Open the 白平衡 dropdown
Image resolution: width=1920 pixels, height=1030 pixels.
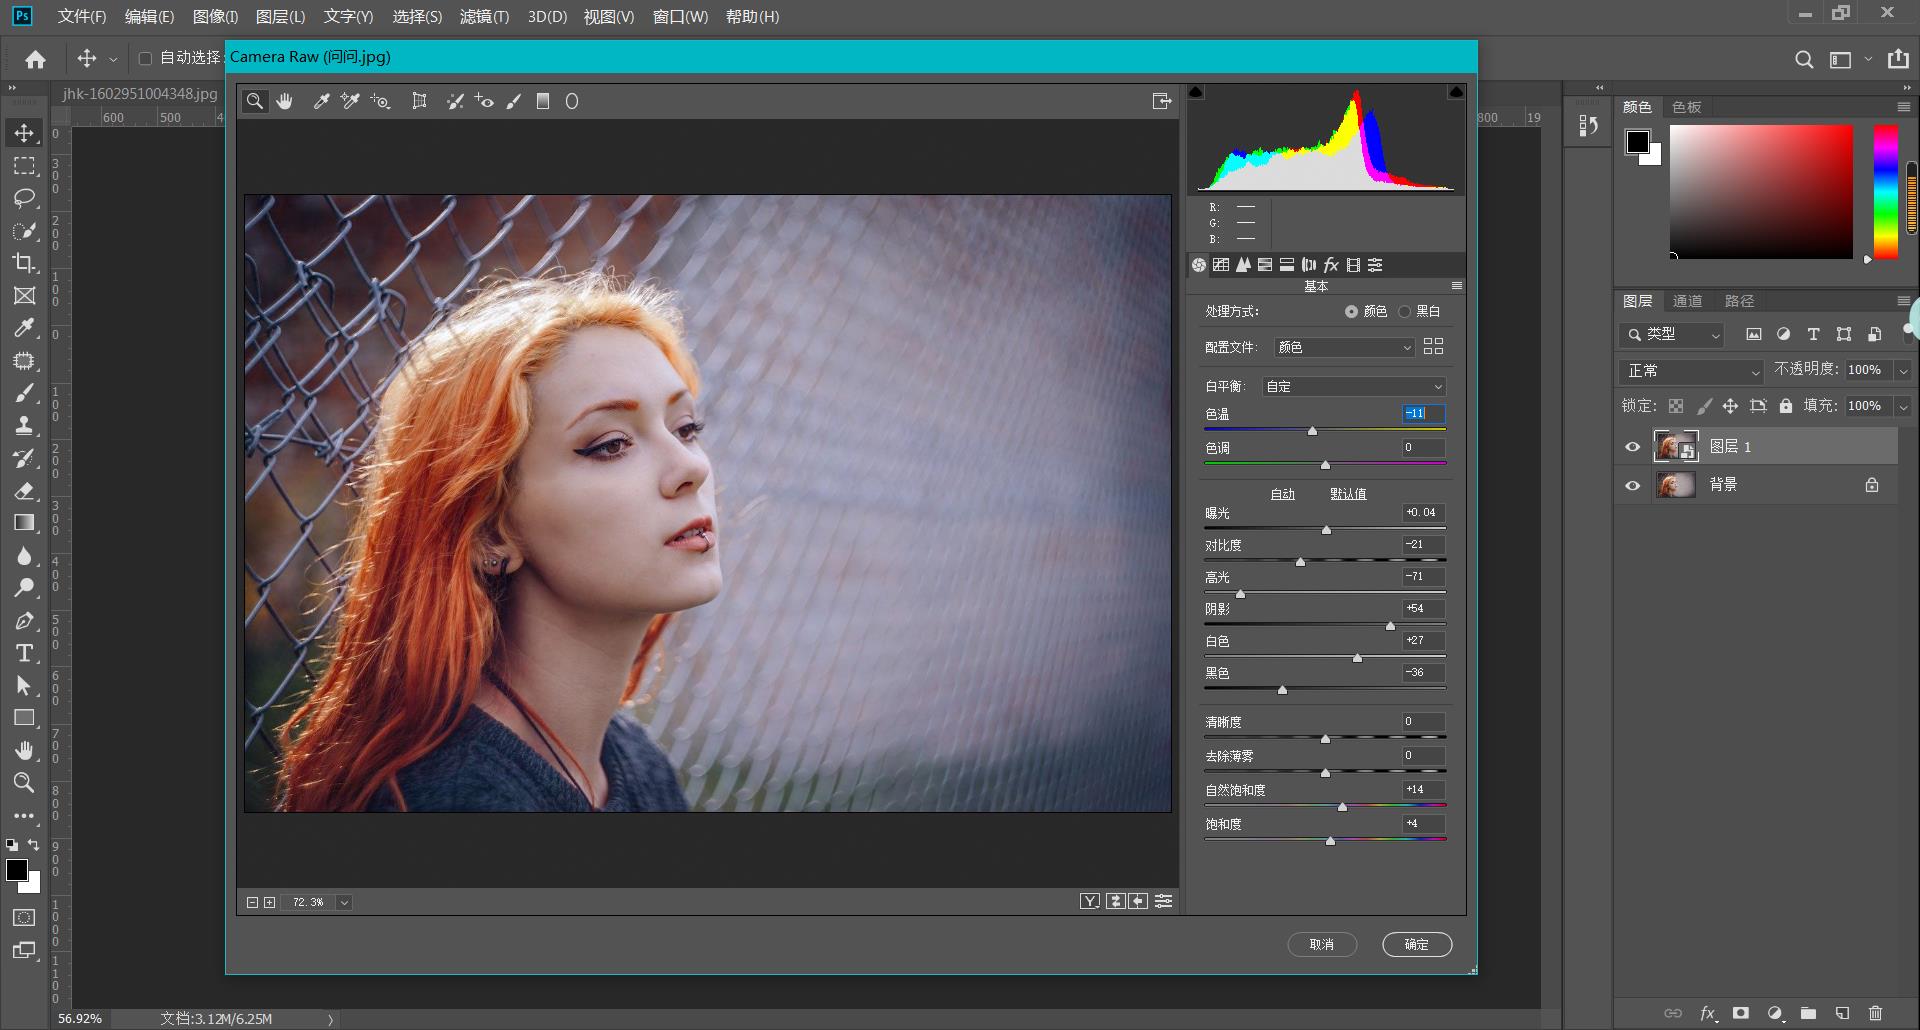click(x=1354, y=387)
